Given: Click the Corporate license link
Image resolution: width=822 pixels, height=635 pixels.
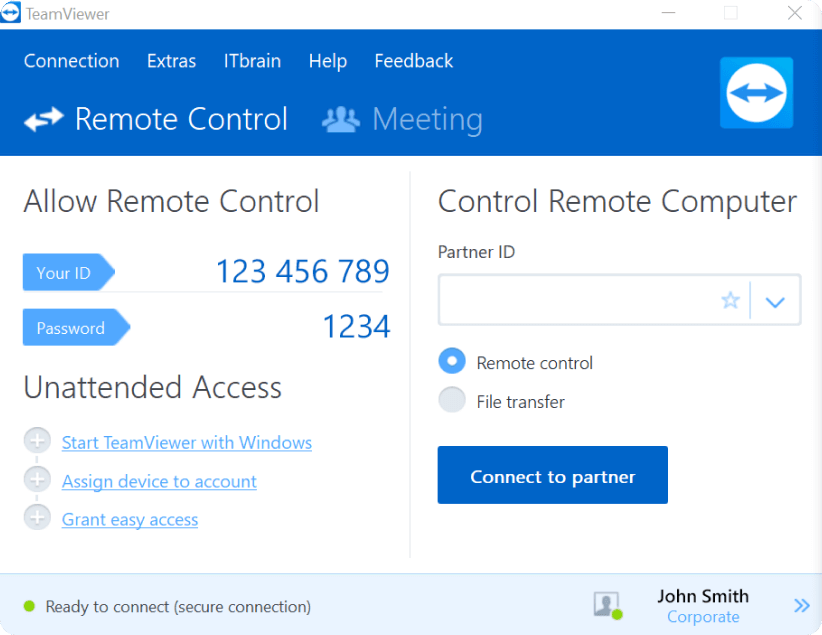Looking at the screenshot, I should click(703, 617).
